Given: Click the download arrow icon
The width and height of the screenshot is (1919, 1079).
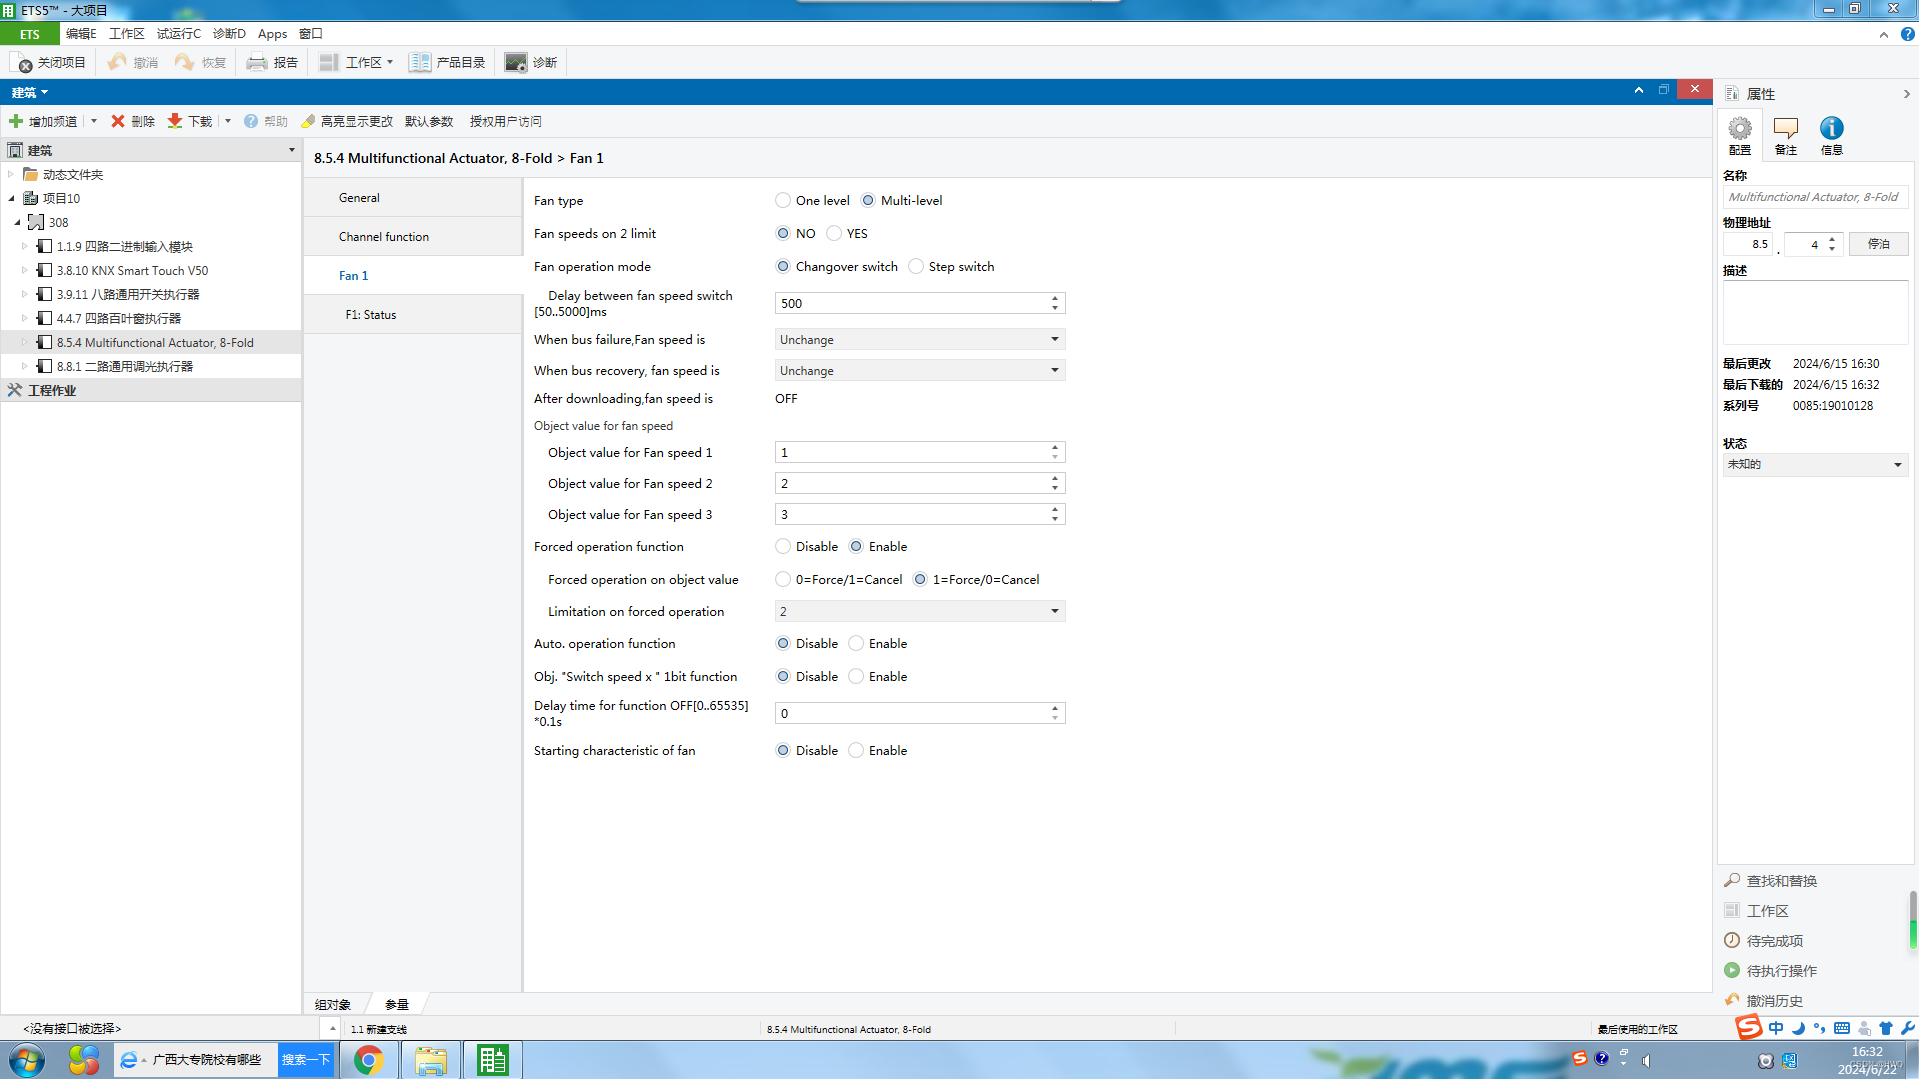Looking at the screenshot, I should pyautogui.click(x=175, y=121).
